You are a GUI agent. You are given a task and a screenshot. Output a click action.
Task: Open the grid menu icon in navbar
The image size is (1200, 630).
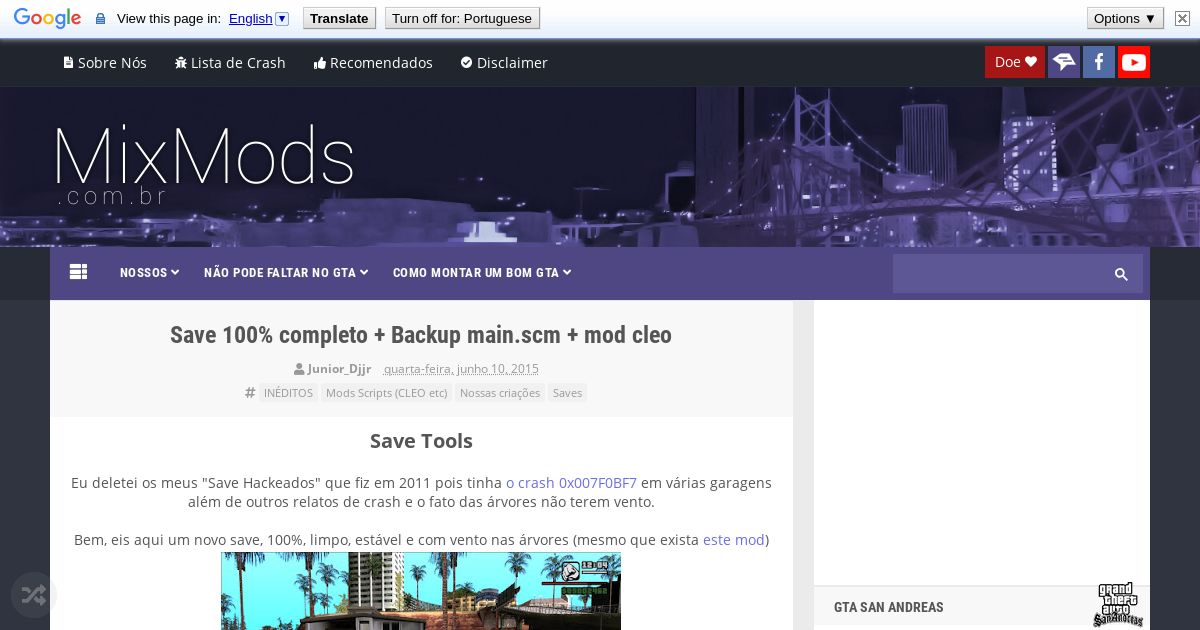click(79, 272)
